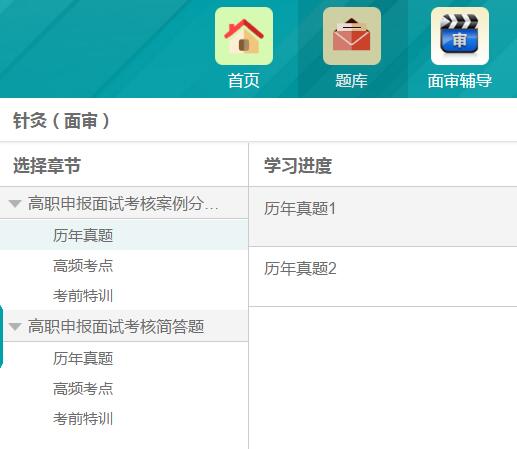Open the 题库 envelope icon

click(352, 36)
